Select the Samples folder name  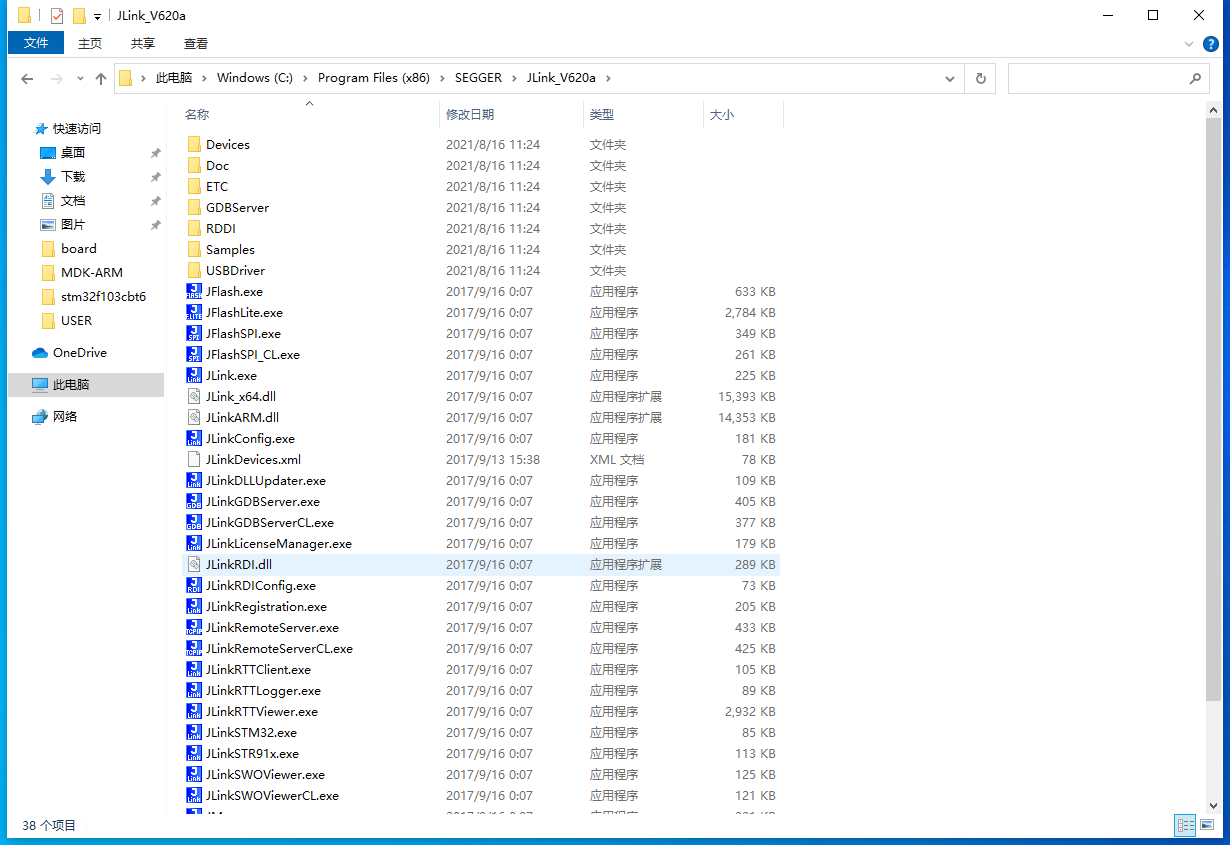click(x=230, y=250)
